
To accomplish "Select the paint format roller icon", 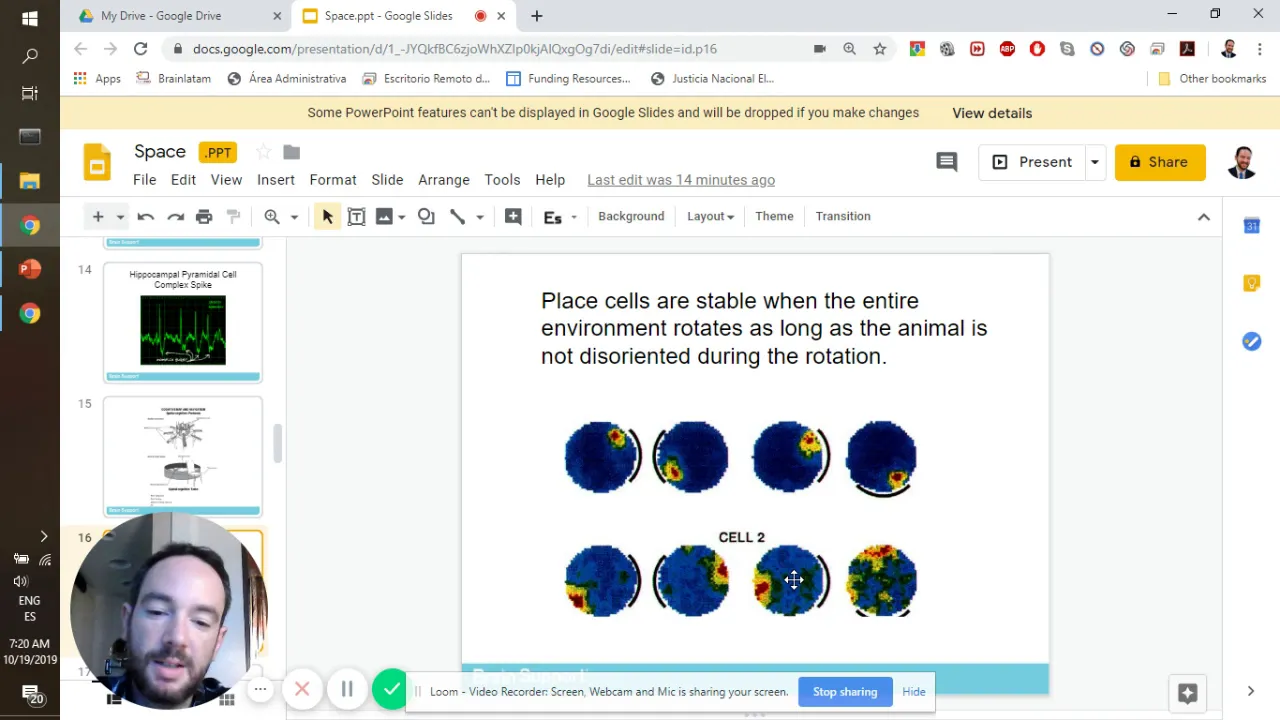I will tap(233, 217).
